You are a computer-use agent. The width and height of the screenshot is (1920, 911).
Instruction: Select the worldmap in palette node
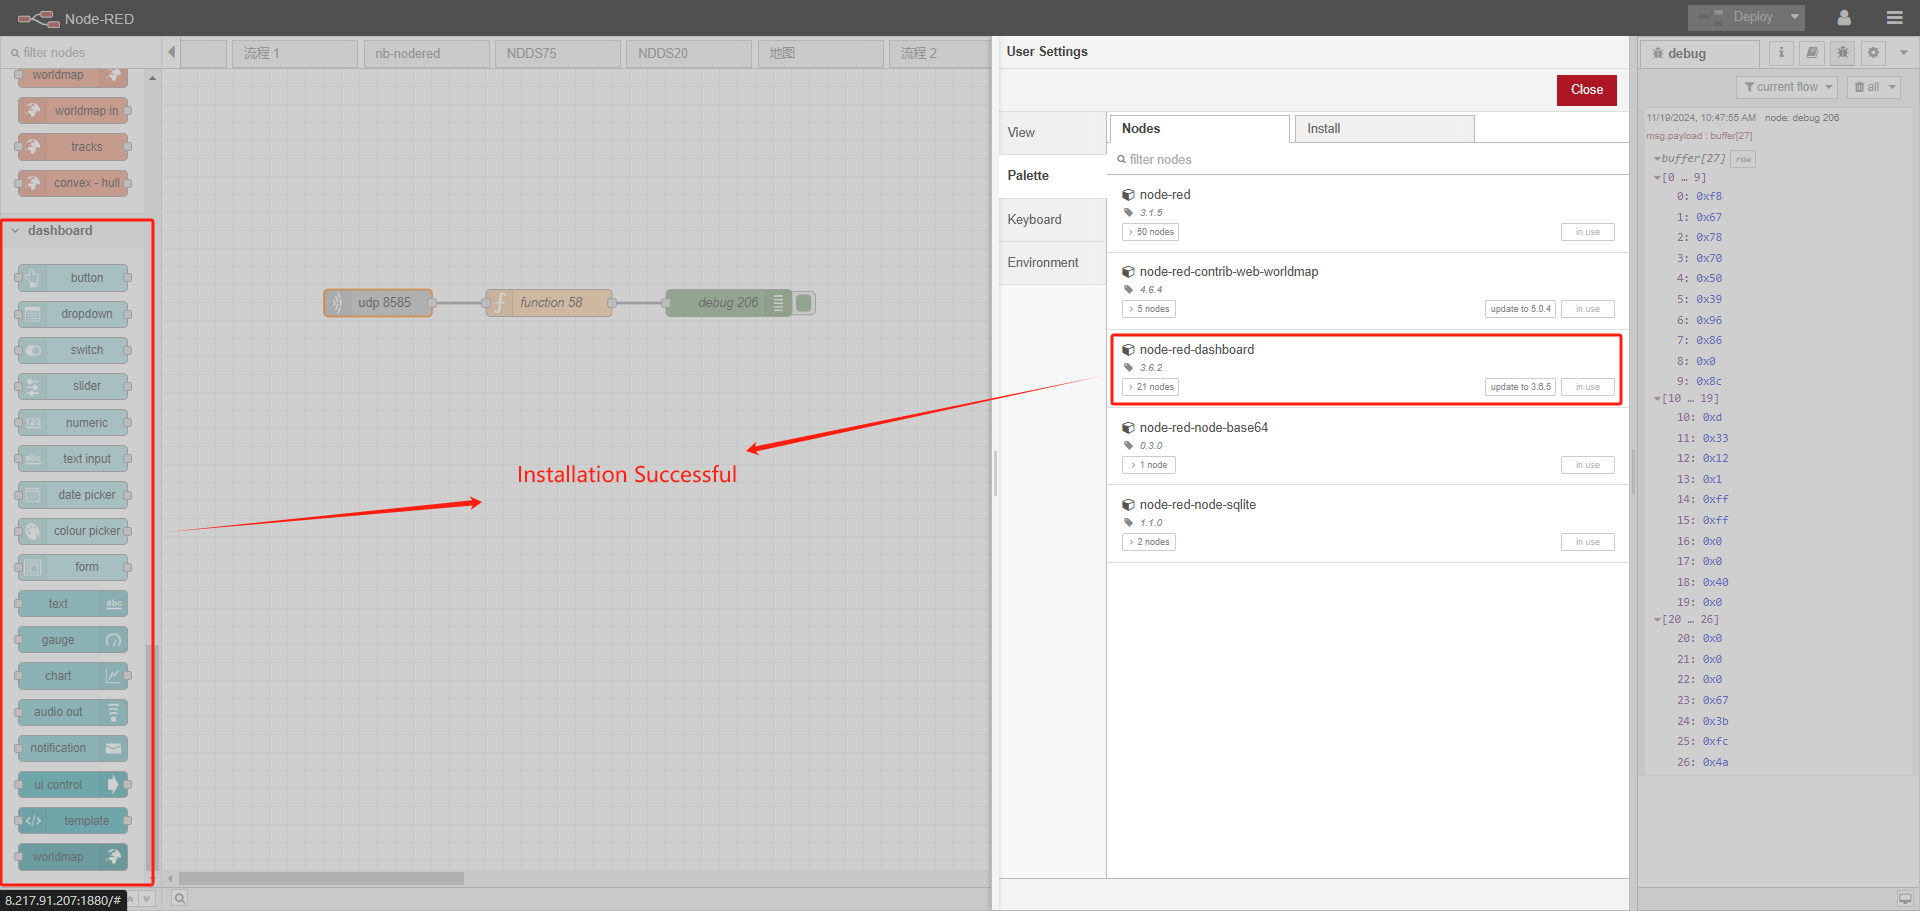73,111
